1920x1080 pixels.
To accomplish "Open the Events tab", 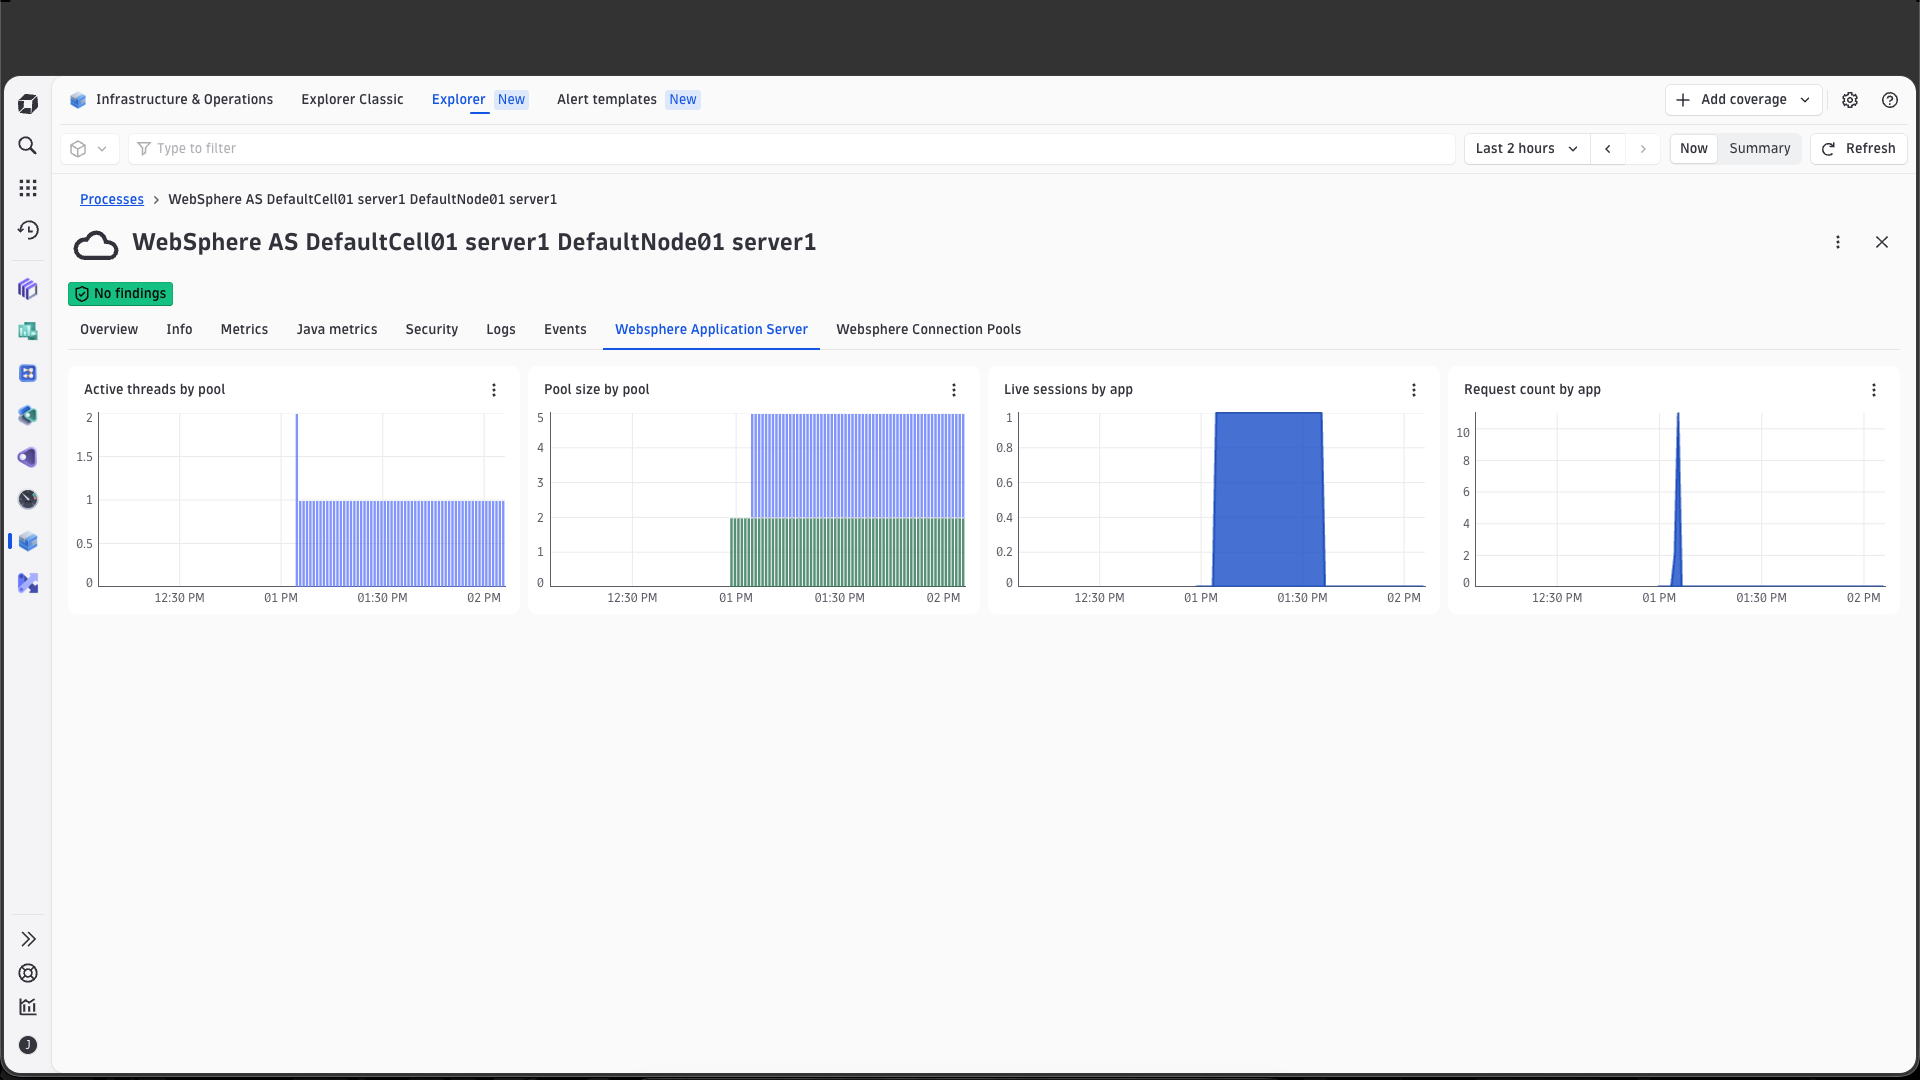I will tap(565, 330).
